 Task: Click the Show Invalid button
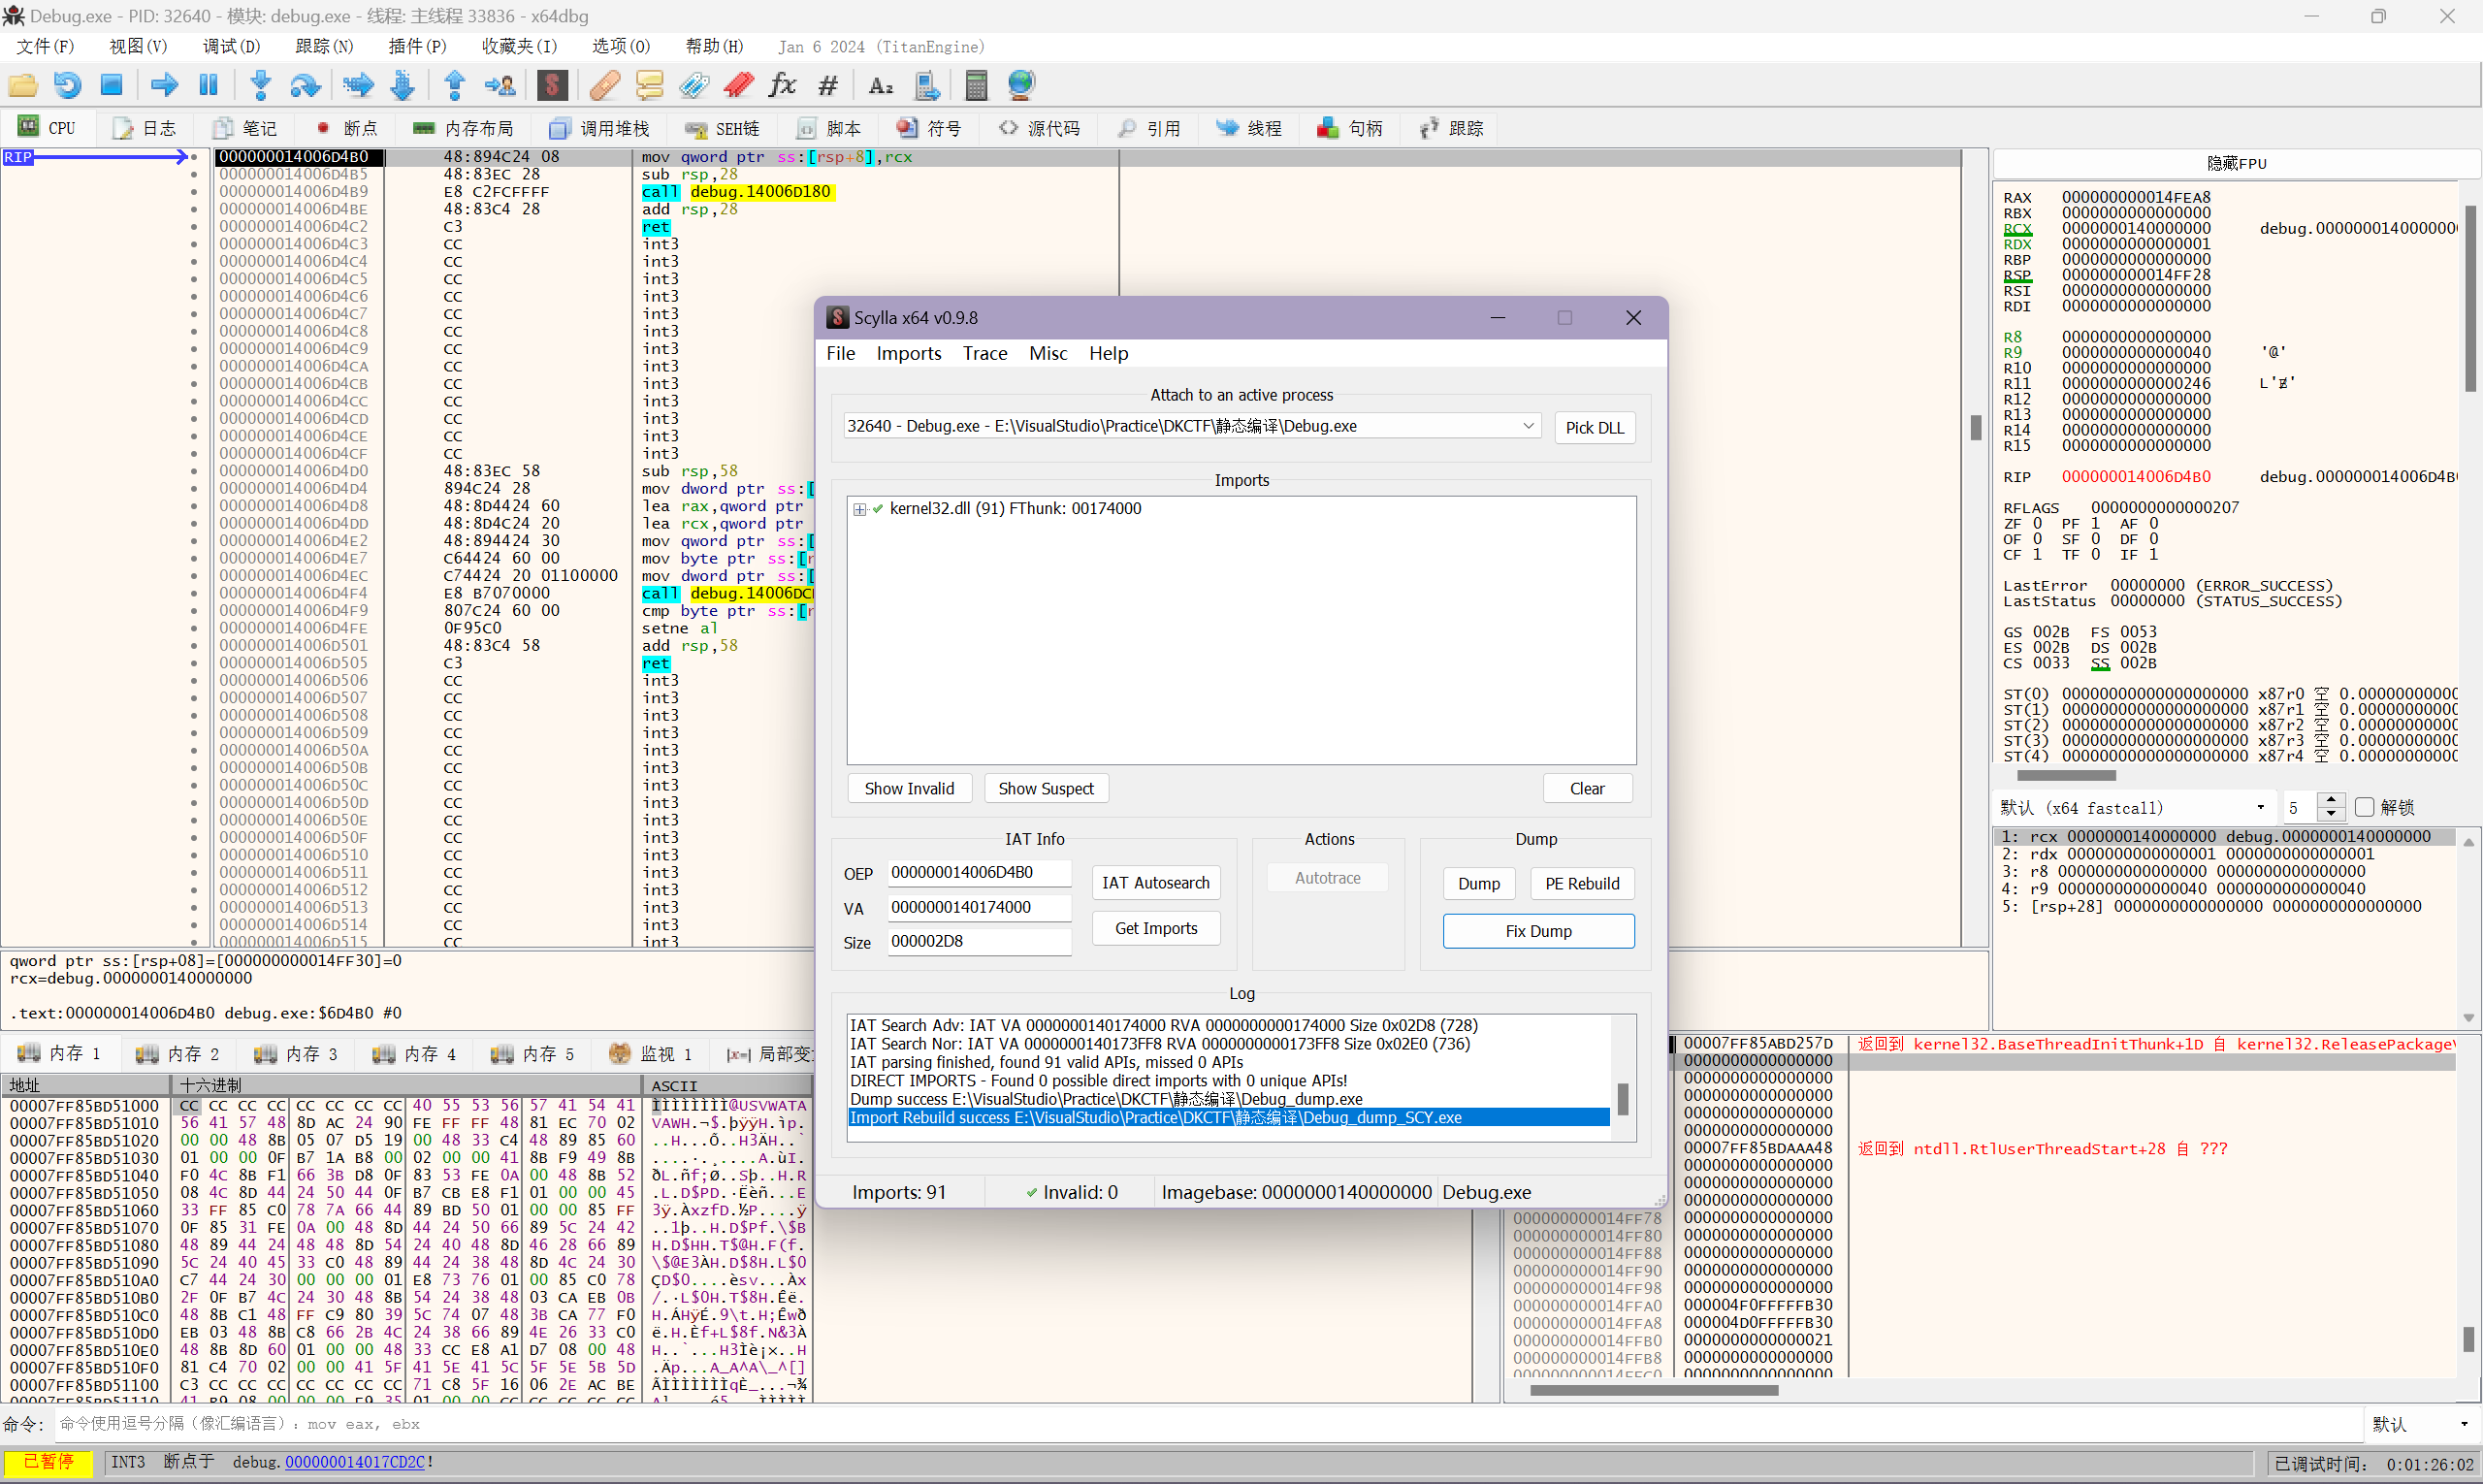click(909, 788)
